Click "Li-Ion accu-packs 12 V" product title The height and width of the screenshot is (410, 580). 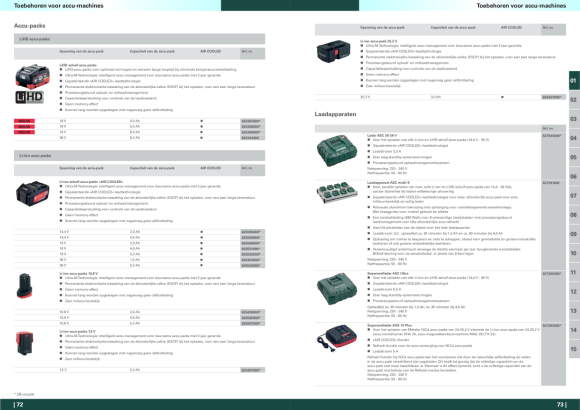[77, 331]
